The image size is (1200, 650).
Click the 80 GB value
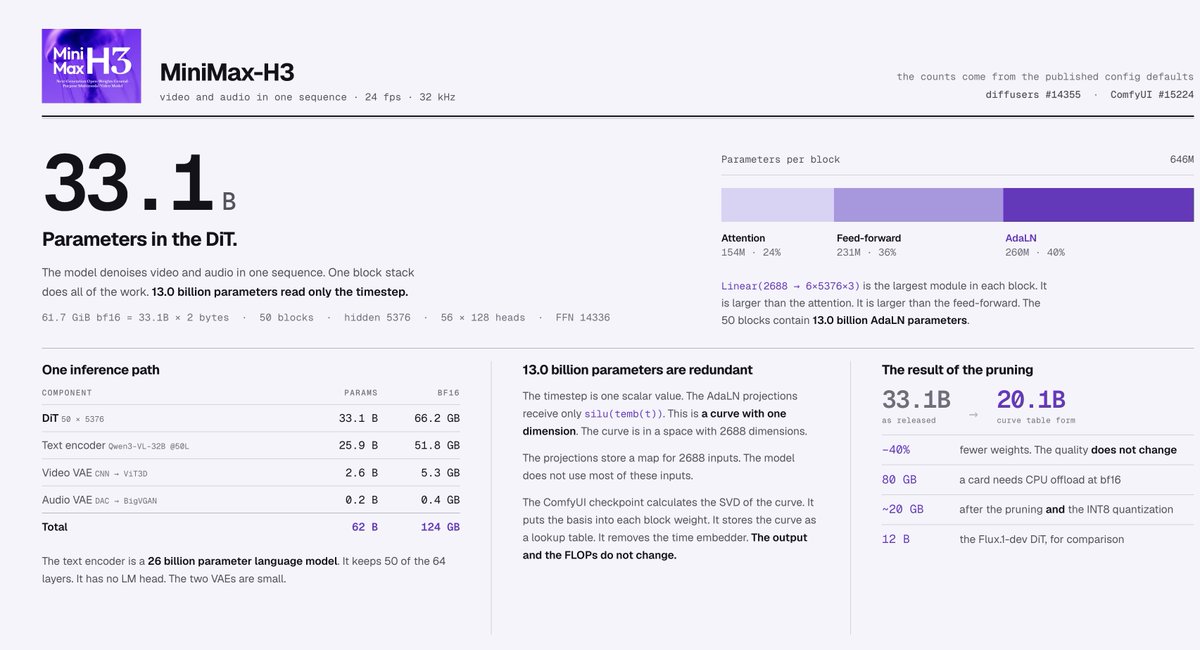pyautogui.click(x=897, y=480)
